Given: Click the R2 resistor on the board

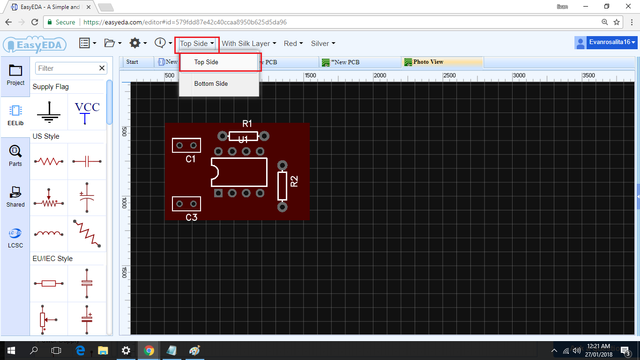Looking at the screenshot, I should point(282,186).
